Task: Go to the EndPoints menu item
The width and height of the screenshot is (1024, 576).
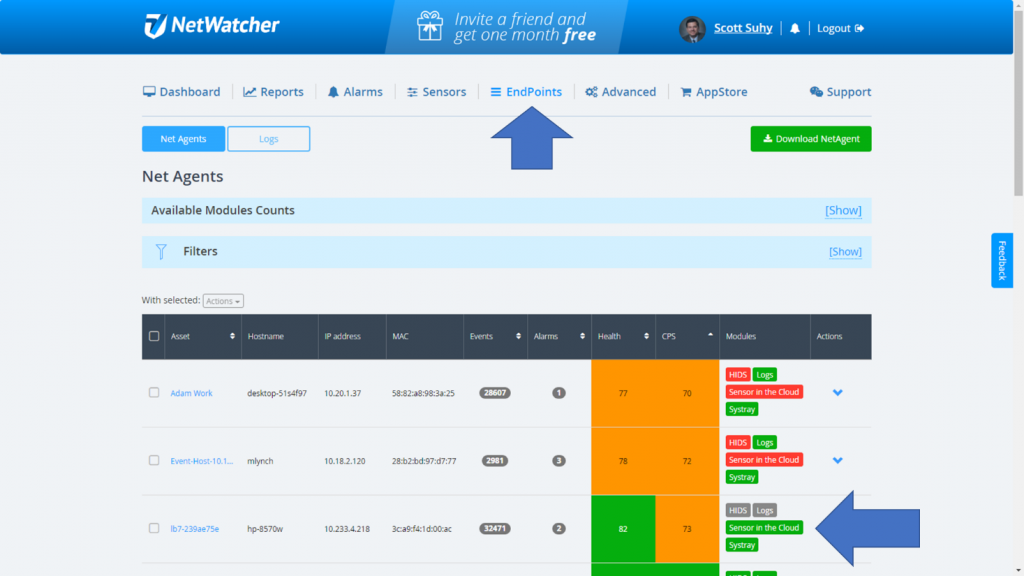Action: pos(526,91)
